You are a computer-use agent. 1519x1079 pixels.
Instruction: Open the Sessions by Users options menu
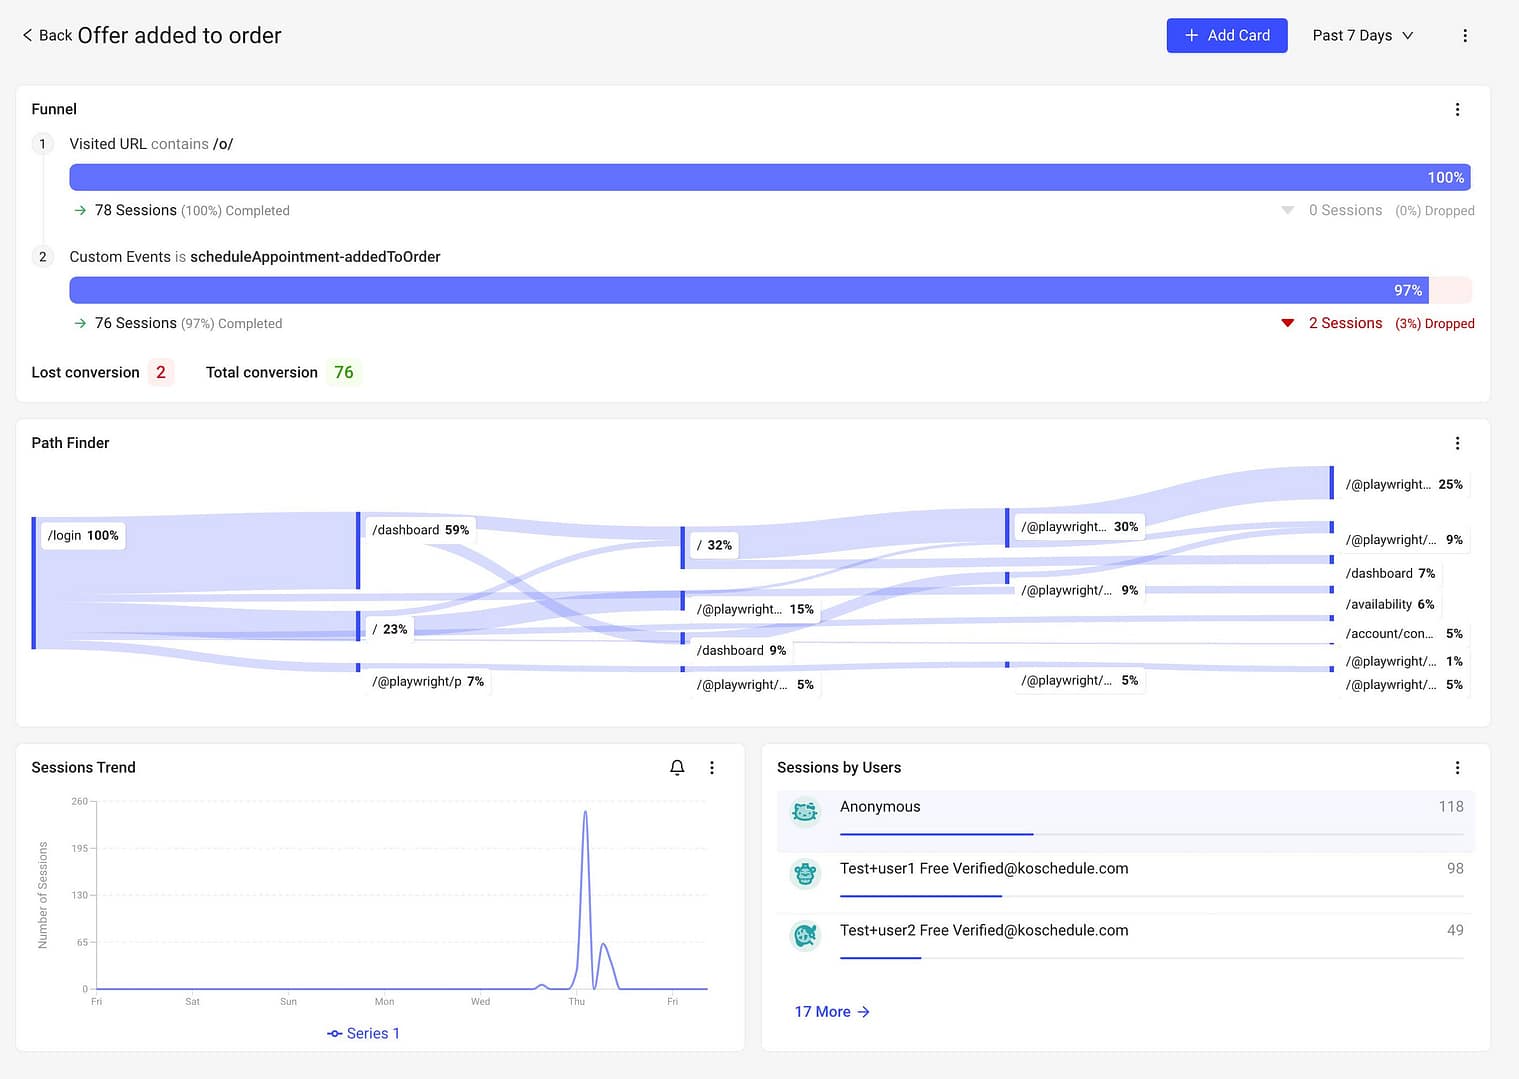[1457, 768]
